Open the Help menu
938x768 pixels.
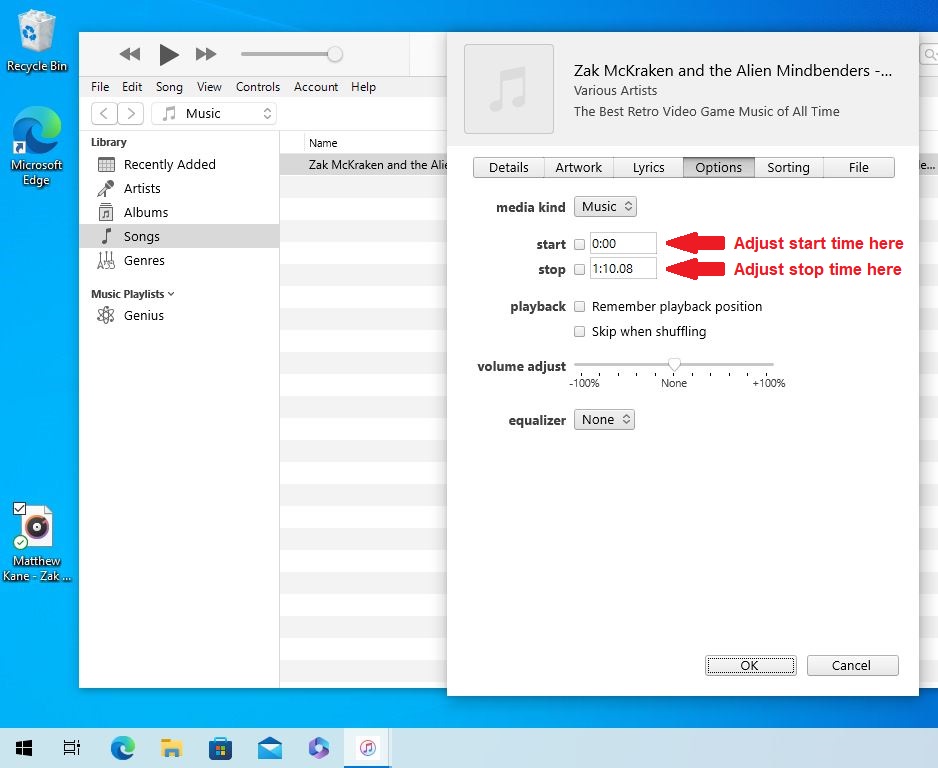click(x=363, y=87)
